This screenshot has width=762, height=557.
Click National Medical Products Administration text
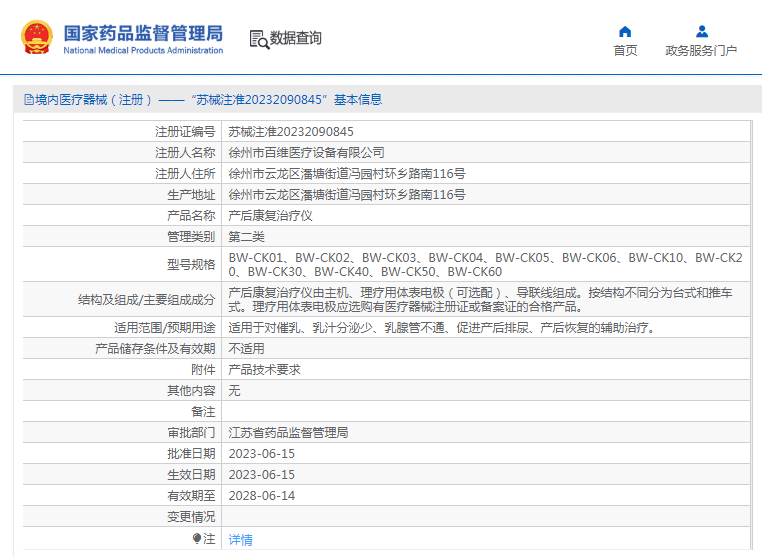[x=143, y=50]
